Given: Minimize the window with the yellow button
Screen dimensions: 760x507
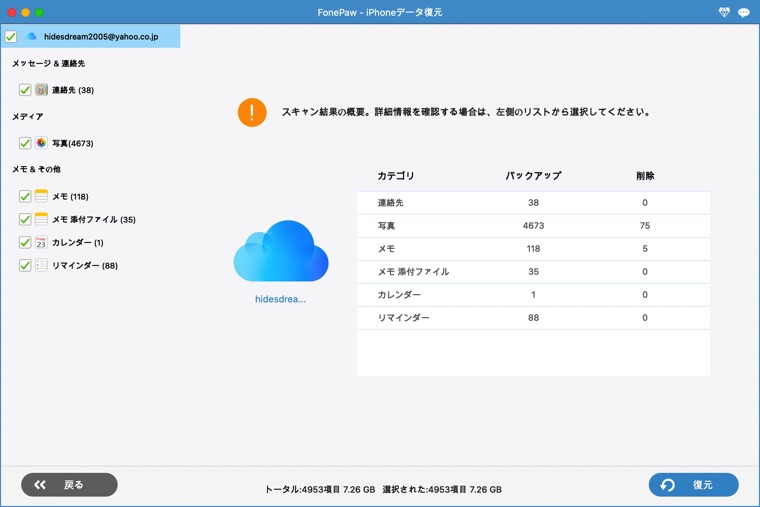Looking at the screenshot, I should [26, 13].
